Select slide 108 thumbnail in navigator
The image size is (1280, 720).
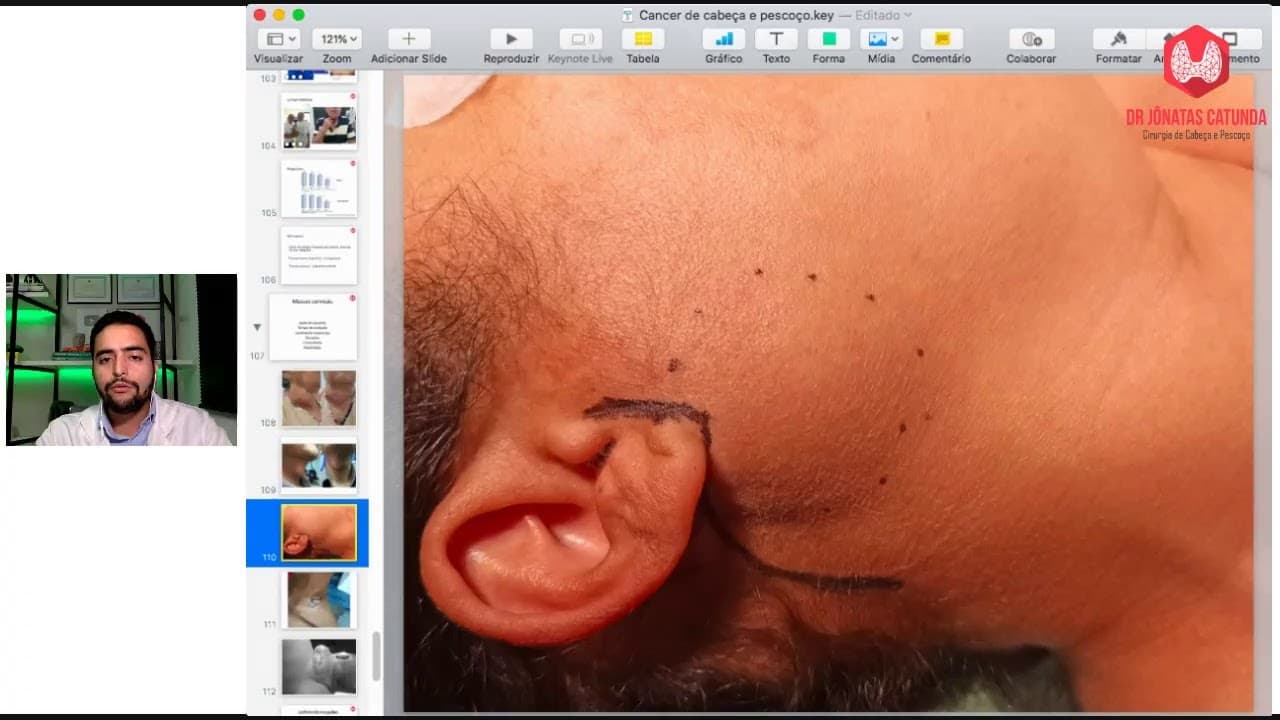[319, 398]
